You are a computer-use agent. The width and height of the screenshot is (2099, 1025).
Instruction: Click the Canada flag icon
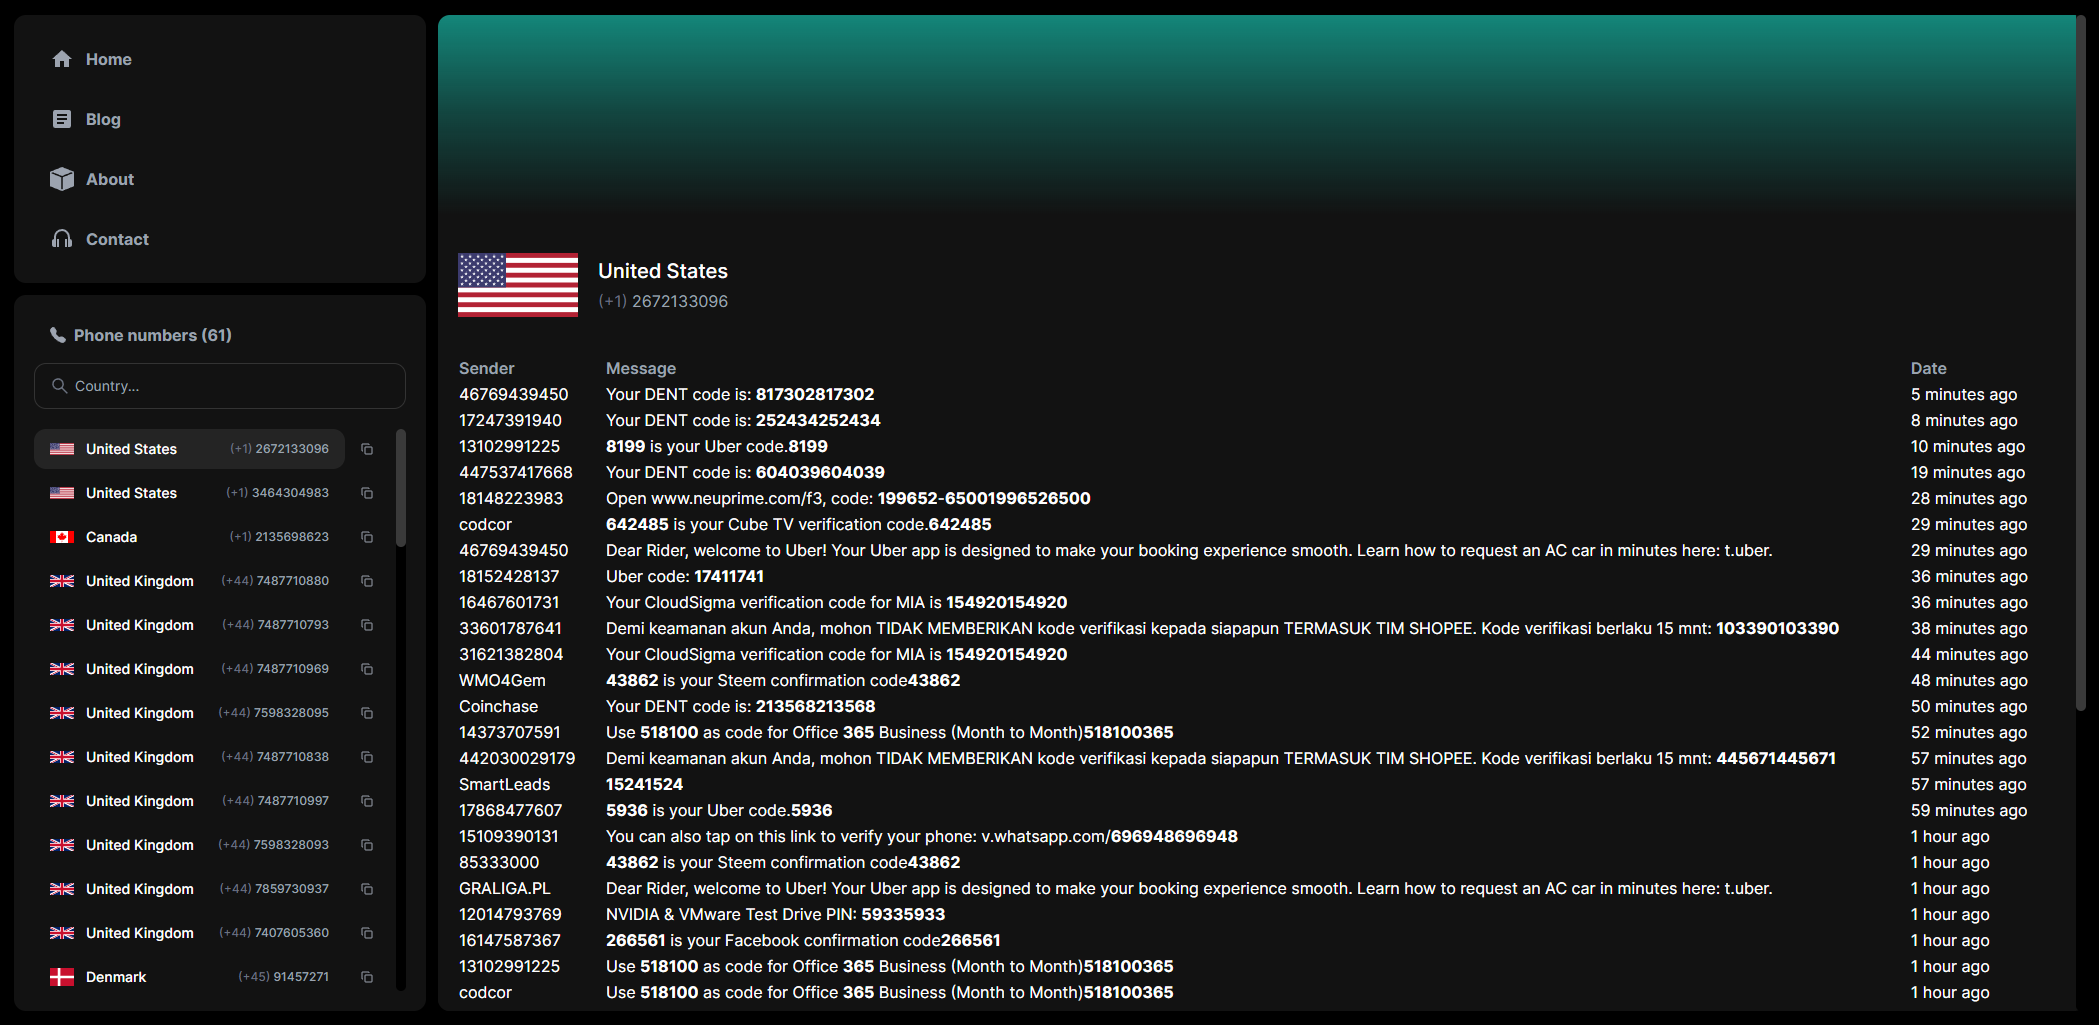point(62,537)
